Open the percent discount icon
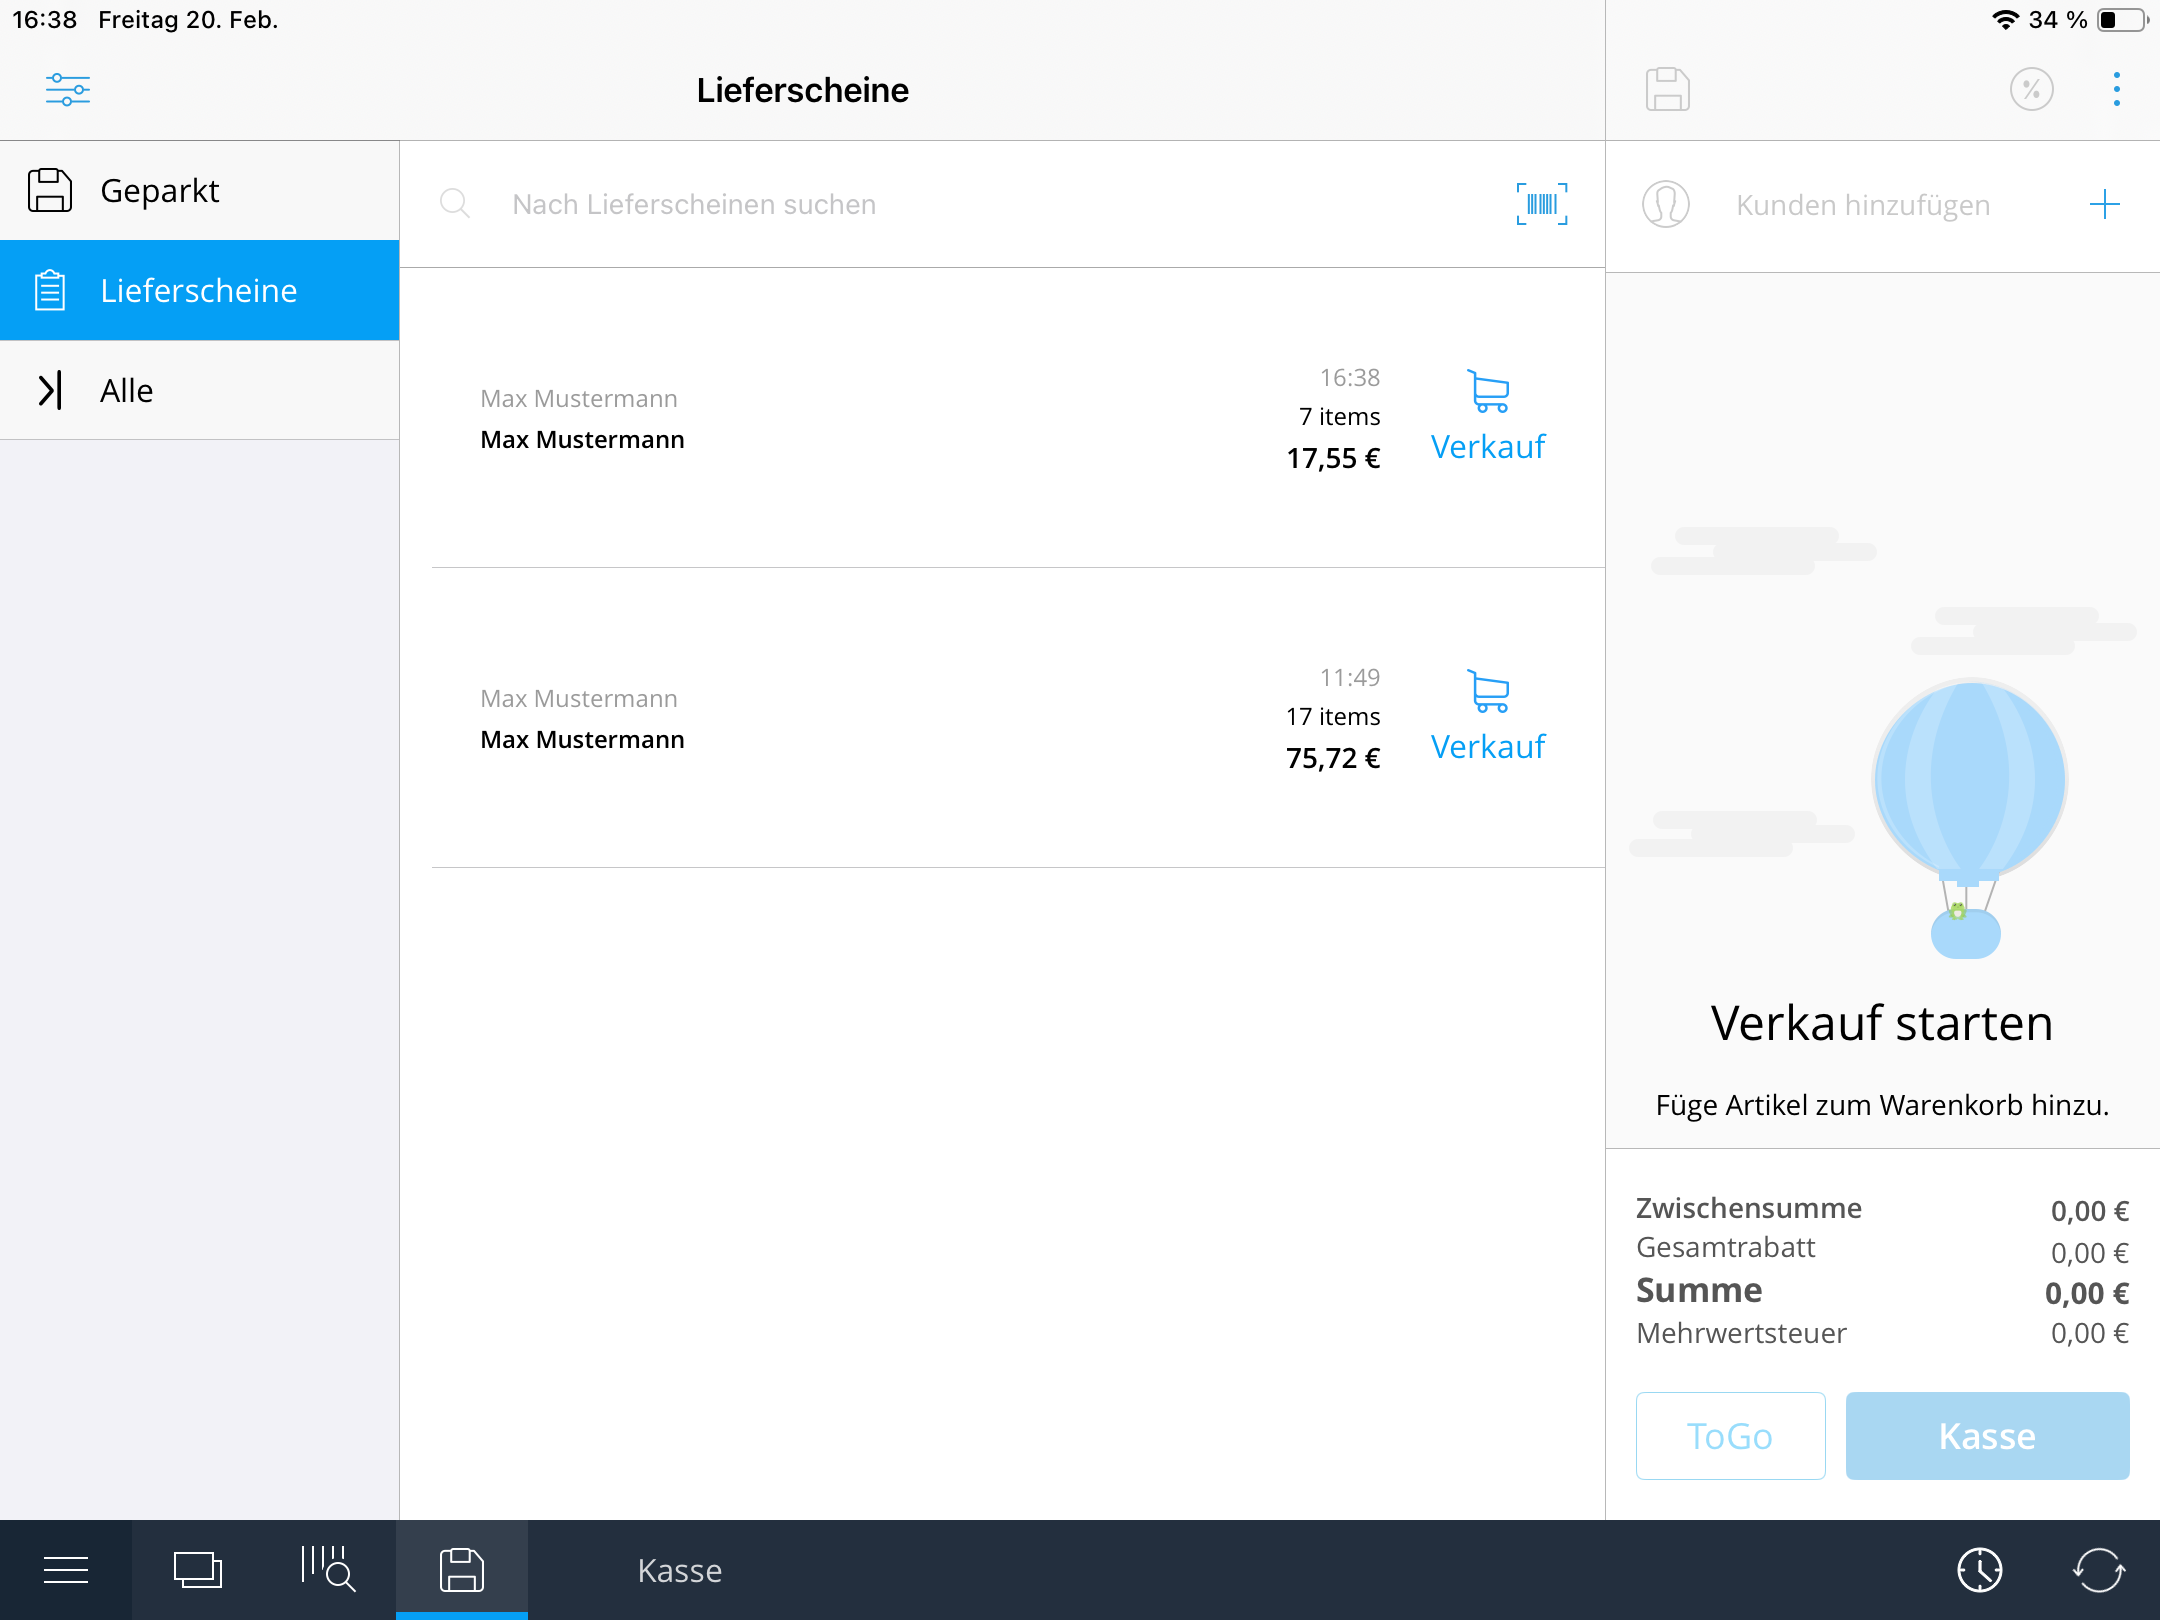The image size is (2160, 1620). [x=2031, y=90]
